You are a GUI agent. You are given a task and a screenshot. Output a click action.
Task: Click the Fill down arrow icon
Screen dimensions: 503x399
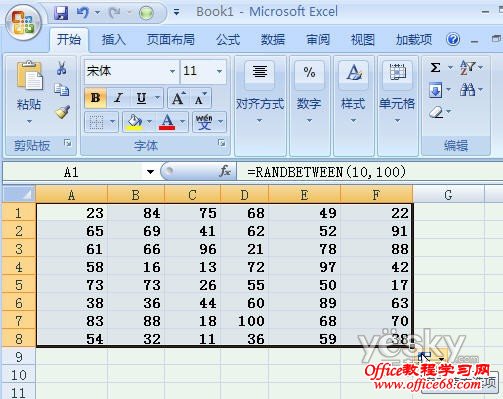point(435,90)
